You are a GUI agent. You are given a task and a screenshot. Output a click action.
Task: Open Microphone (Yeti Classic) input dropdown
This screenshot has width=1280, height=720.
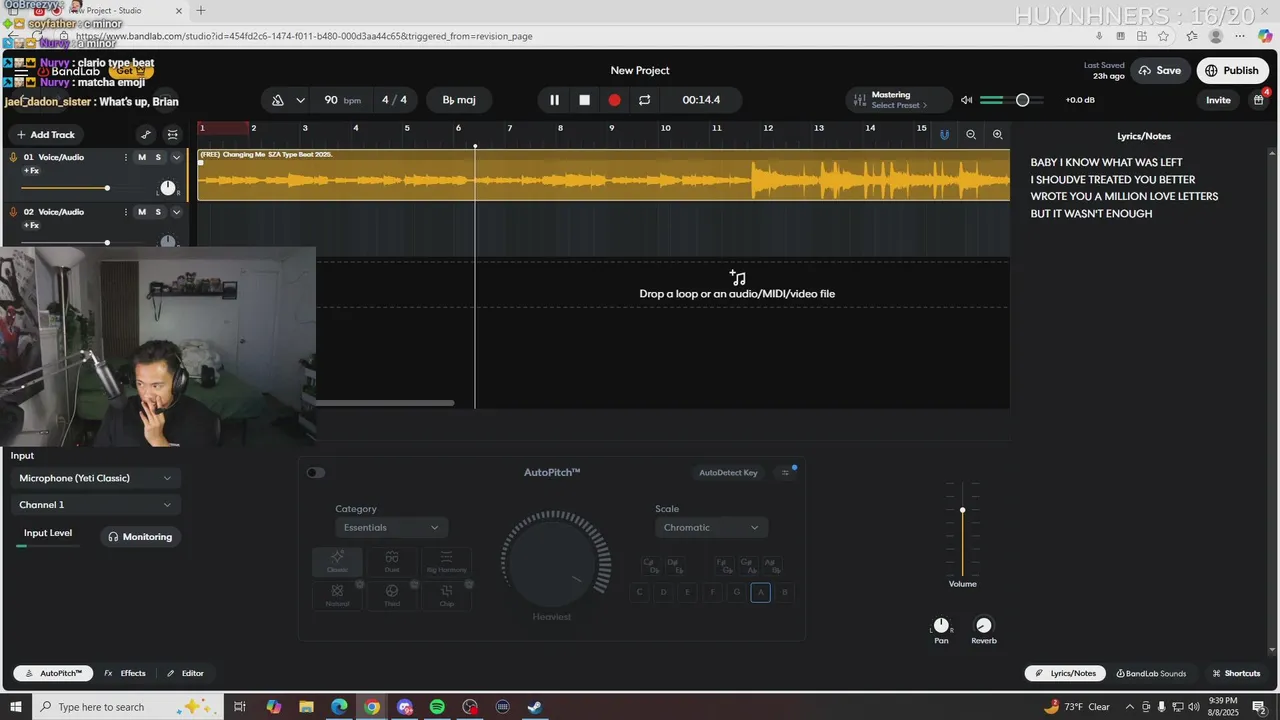[x=95, y=478]
